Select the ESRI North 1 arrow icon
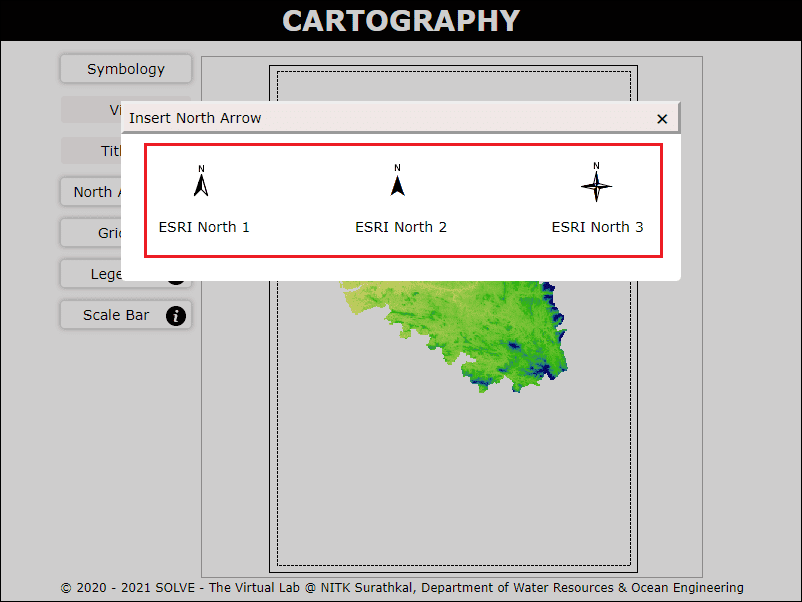The height and width of the screenshot is (602, 802). pos(201,182)
